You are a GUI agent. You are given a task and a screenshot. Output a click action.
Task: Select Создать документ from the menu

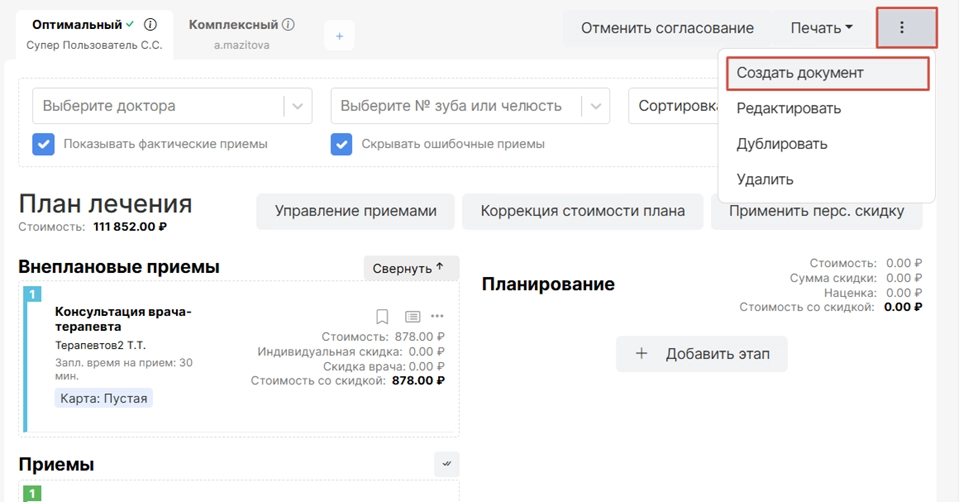[800, 73]
